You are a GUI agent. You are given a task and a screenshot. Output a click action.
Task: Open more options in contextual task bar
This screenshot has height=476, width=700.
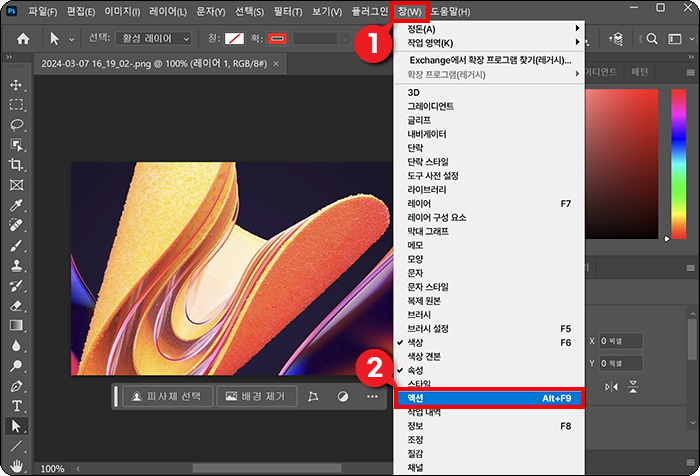(x=372, y=397)
